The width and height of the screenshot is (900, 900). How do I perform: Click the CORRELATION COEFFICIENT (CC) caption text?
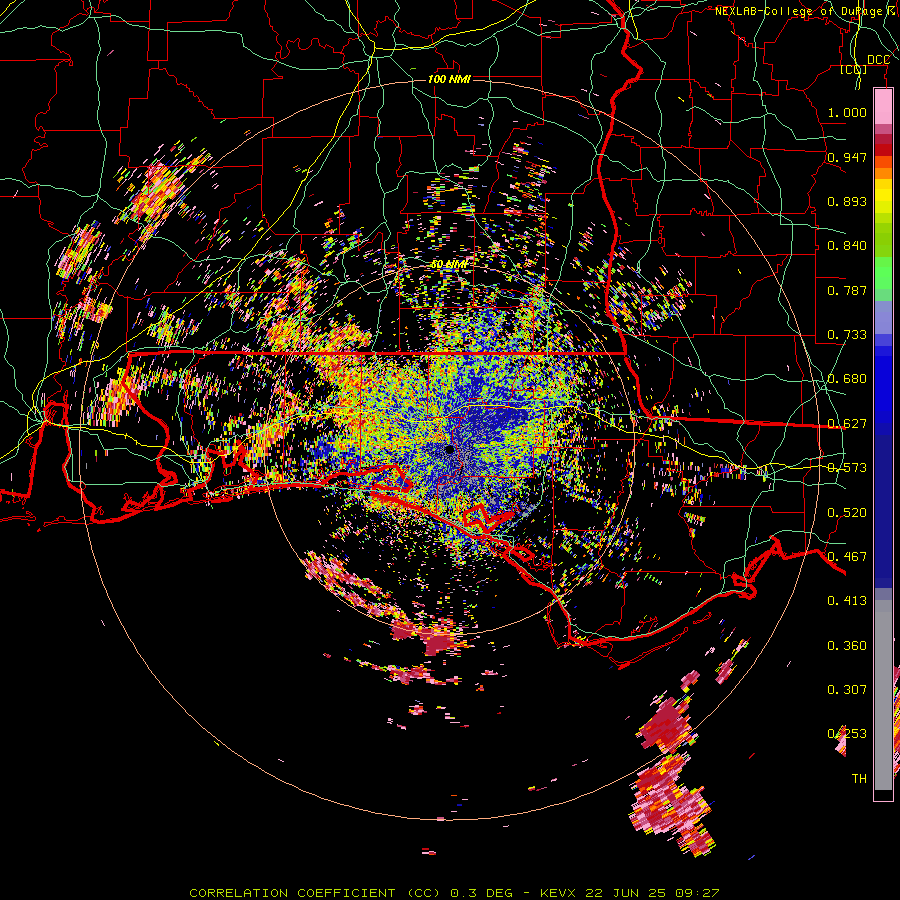(315, 893)
